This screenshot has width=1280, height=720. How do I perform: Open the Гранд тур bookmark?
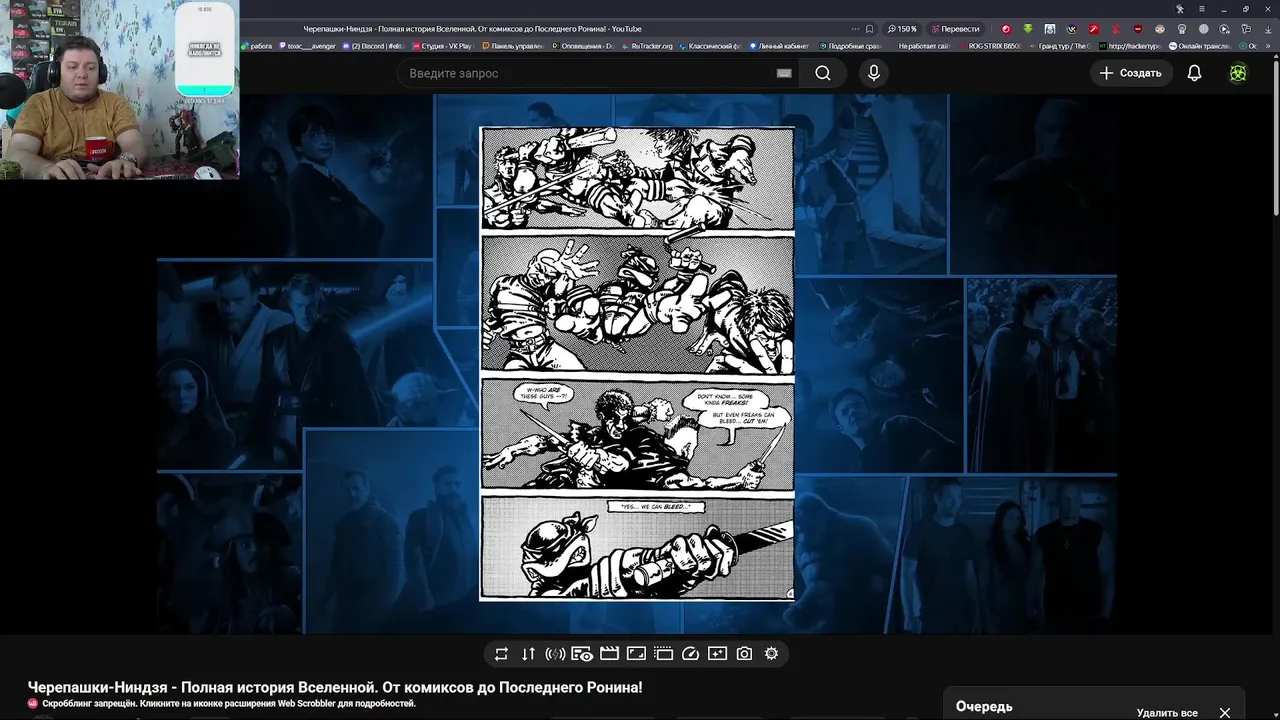point(1061,46)
